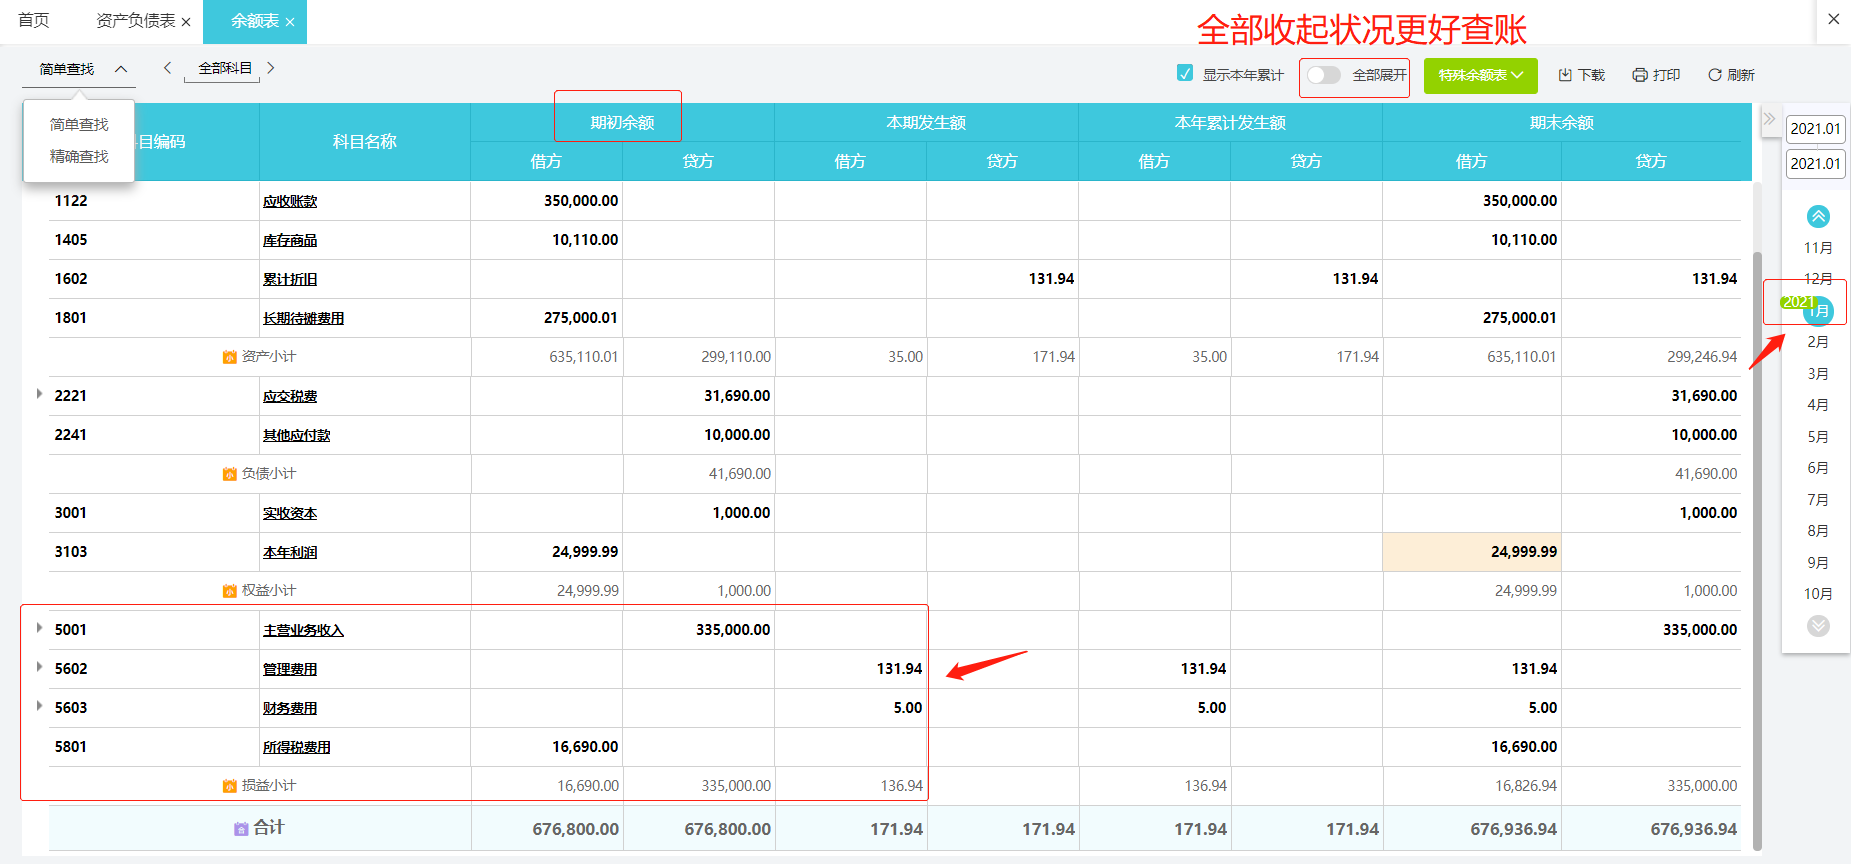Select 精确查找 from the search menu
The height and width of the screenshot is (864, 1851).
(79, 157)
